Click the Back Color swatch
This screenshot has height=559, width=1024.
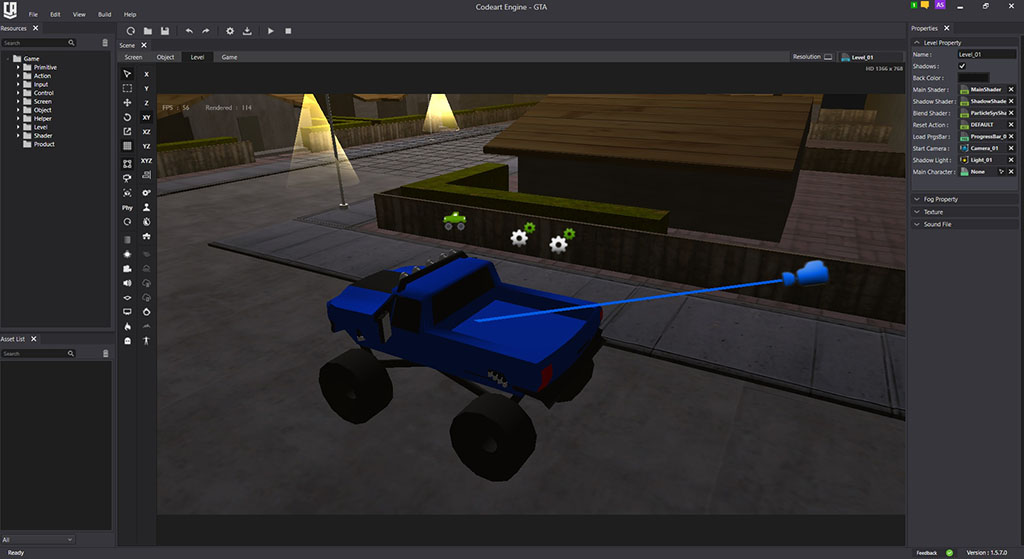pyautogui.click(x=973, y=77)
